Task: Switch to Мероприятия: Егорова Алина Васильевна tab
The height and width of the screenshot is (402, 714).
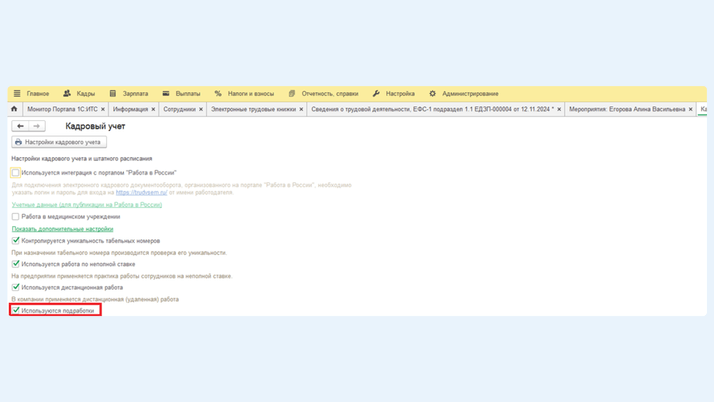Action: [627, 109]
